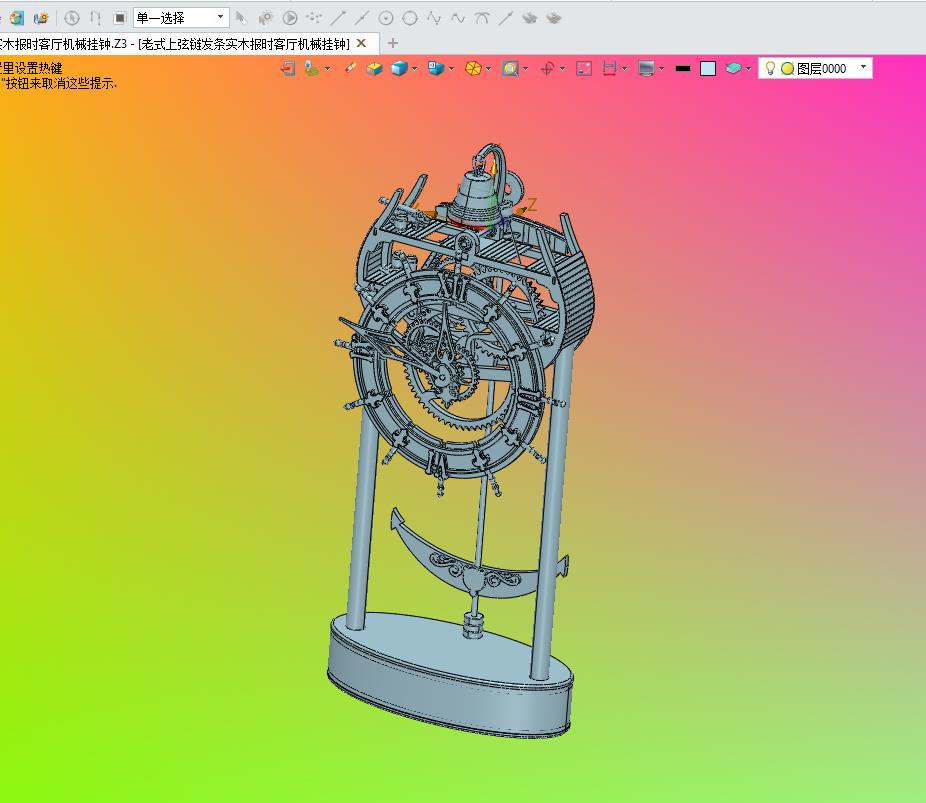Click the pointer with gear icon
The image size is (926, 803).
(x=265, y=18)
